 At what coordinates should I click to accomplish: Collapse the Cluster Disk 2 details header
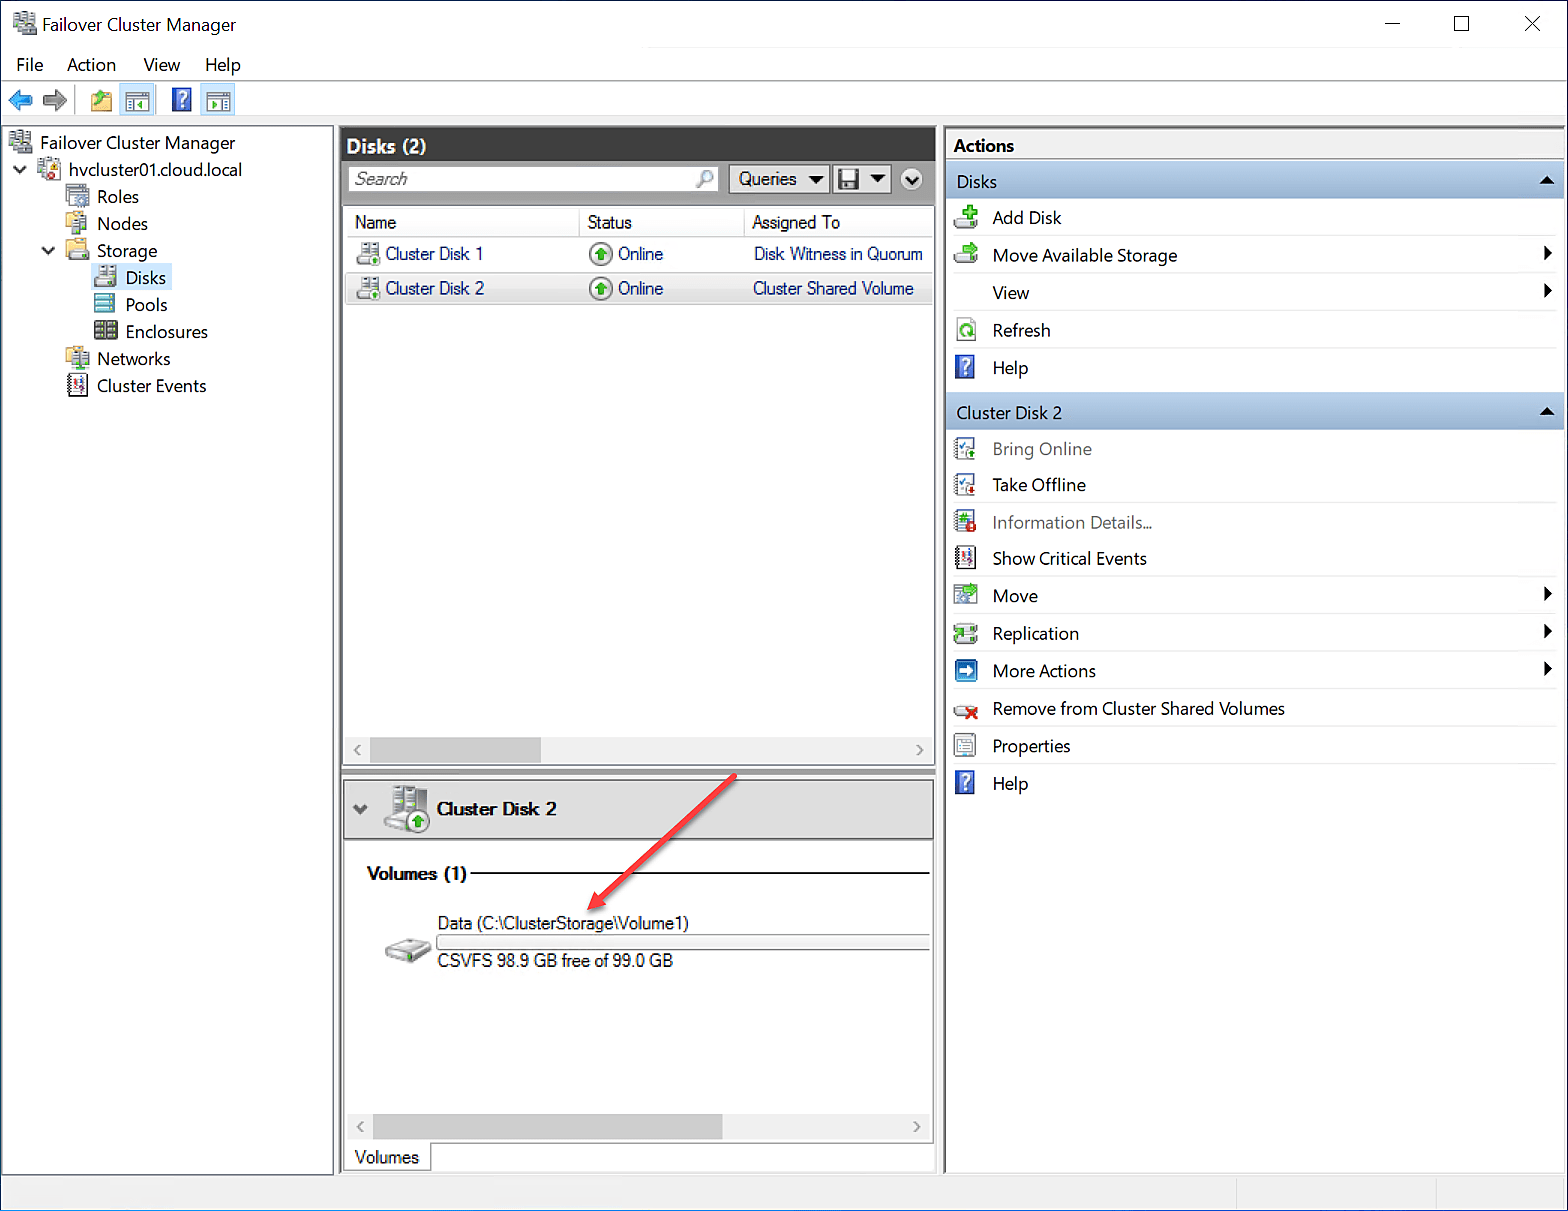coord(360,809)
